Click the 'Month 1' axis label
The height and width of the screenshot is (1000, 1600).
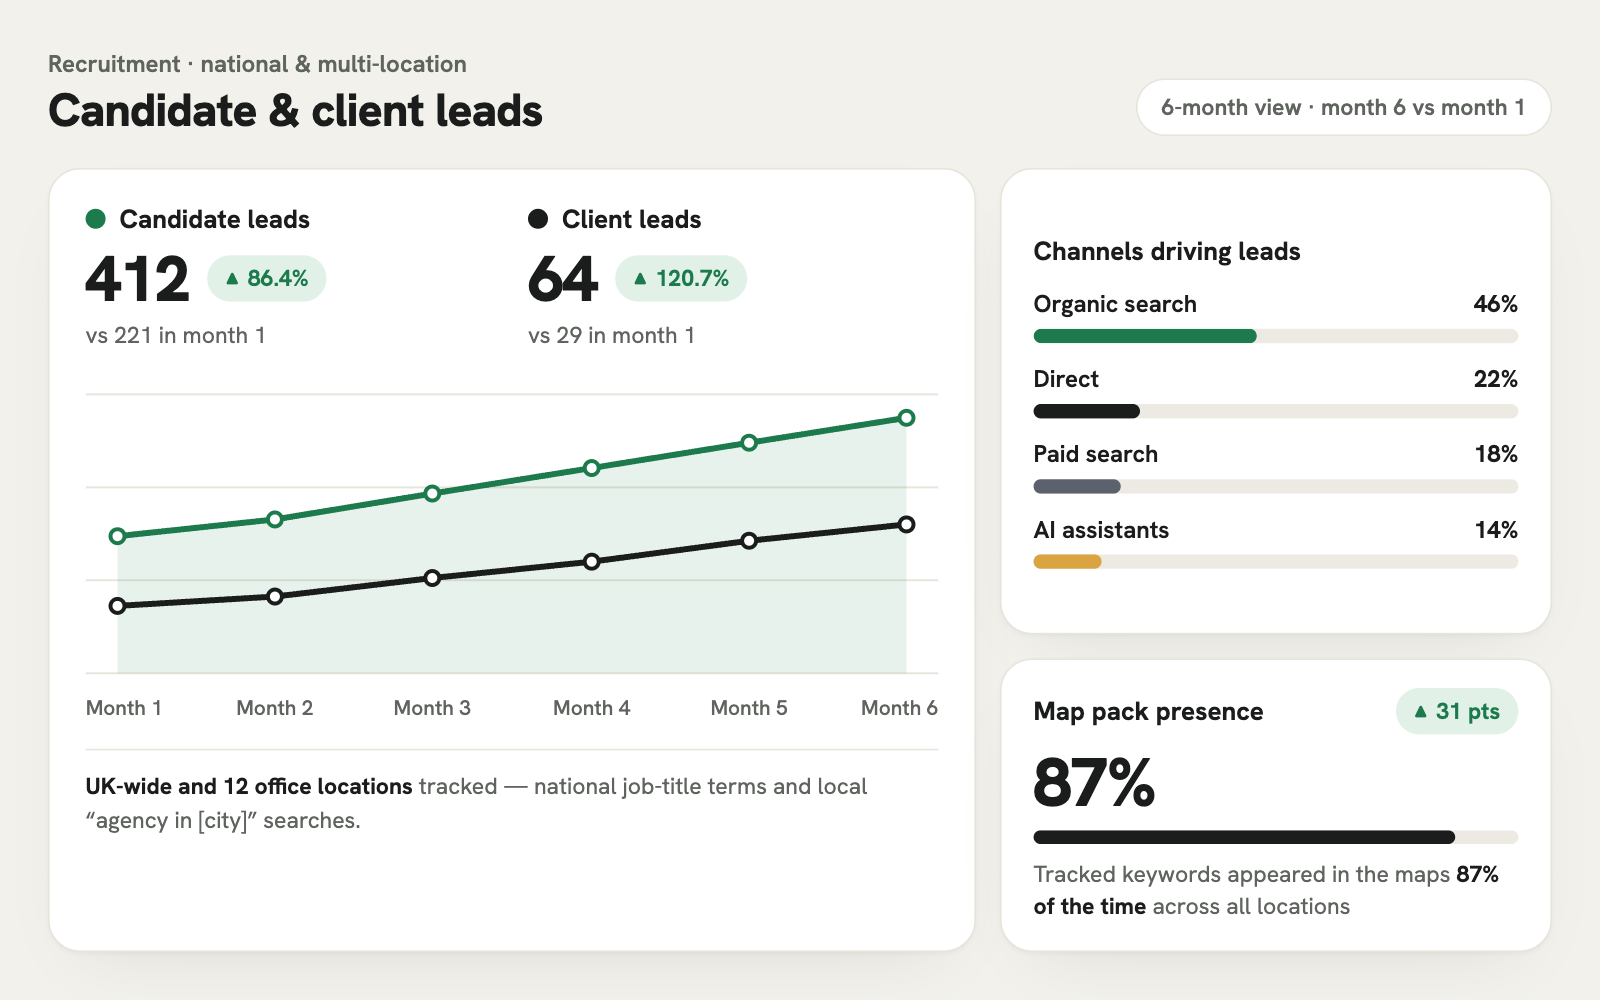coord(124,708)
